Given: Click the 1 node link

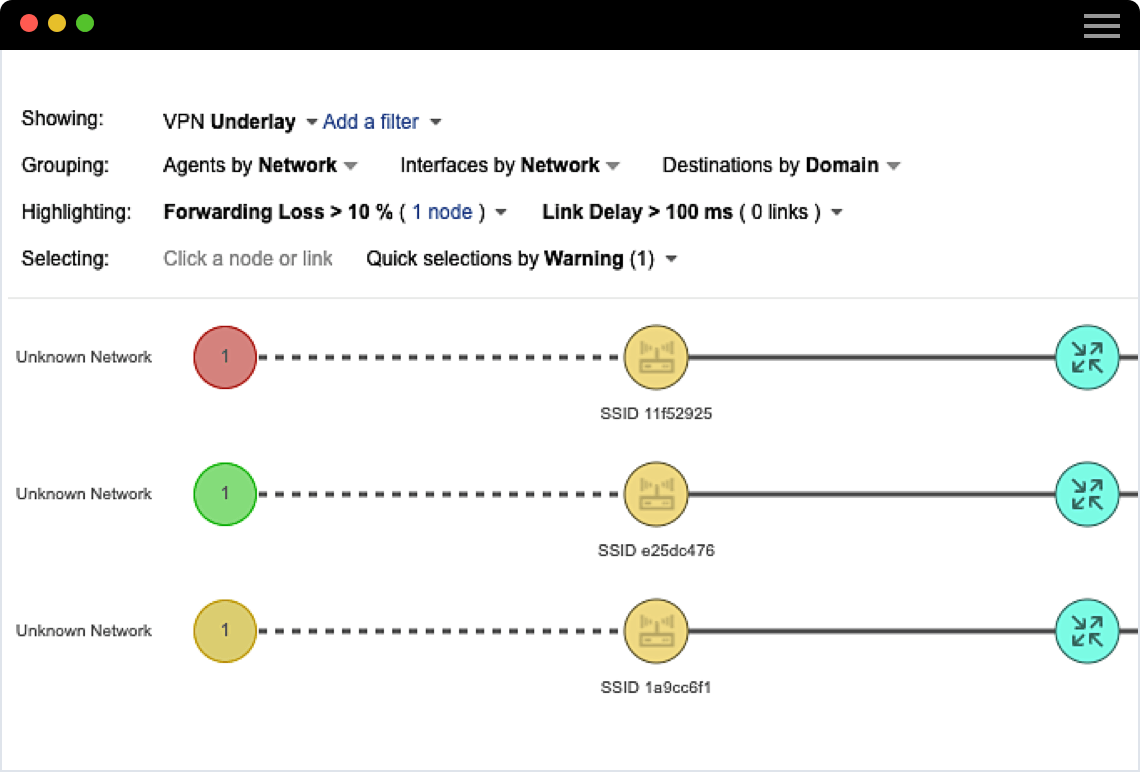Looking at the screenshot, I should coord(442,213).
